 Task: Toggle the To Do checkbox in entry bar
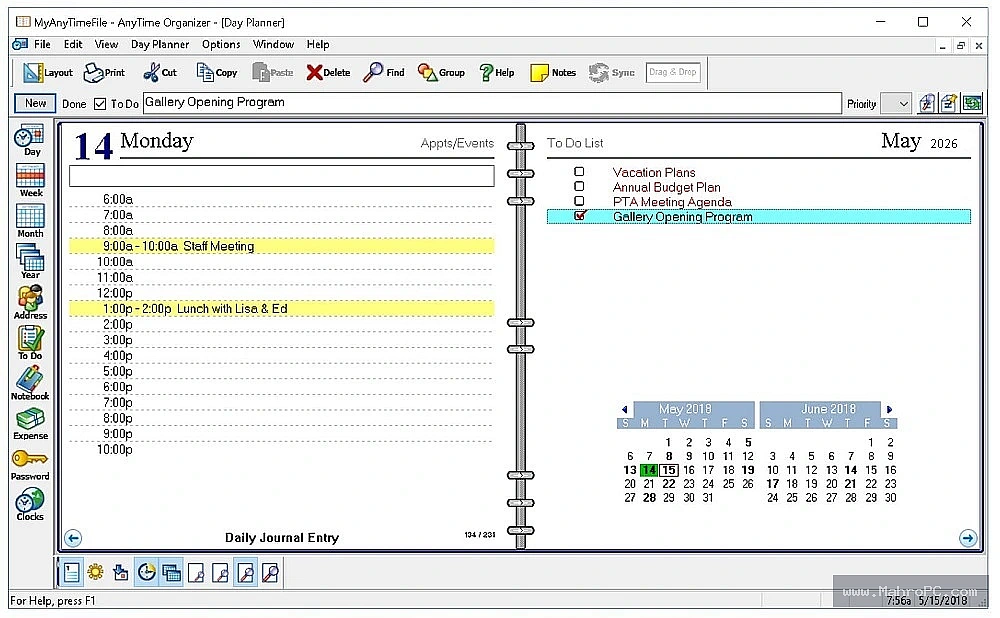(x=100, y=104)
